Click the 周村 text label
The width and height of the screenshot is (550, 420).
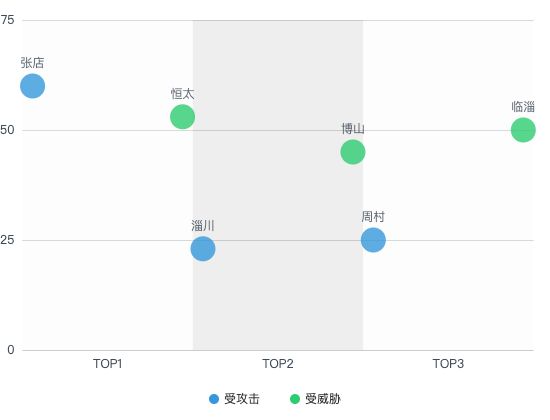click(373, 217)
